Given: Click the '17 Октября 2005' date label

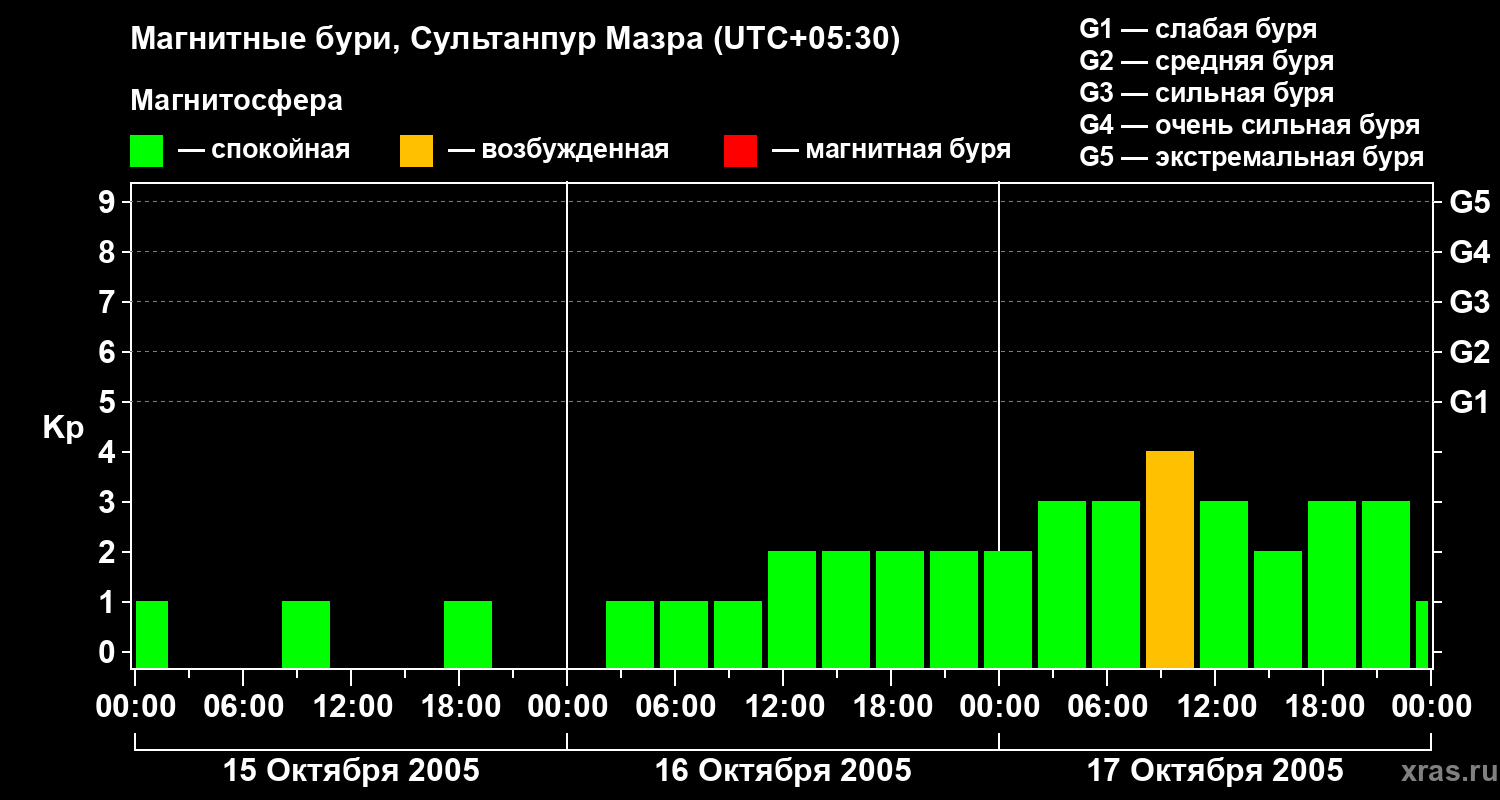Looking at the screenshot, I should pyautogui.click(x=1215, y=771).
